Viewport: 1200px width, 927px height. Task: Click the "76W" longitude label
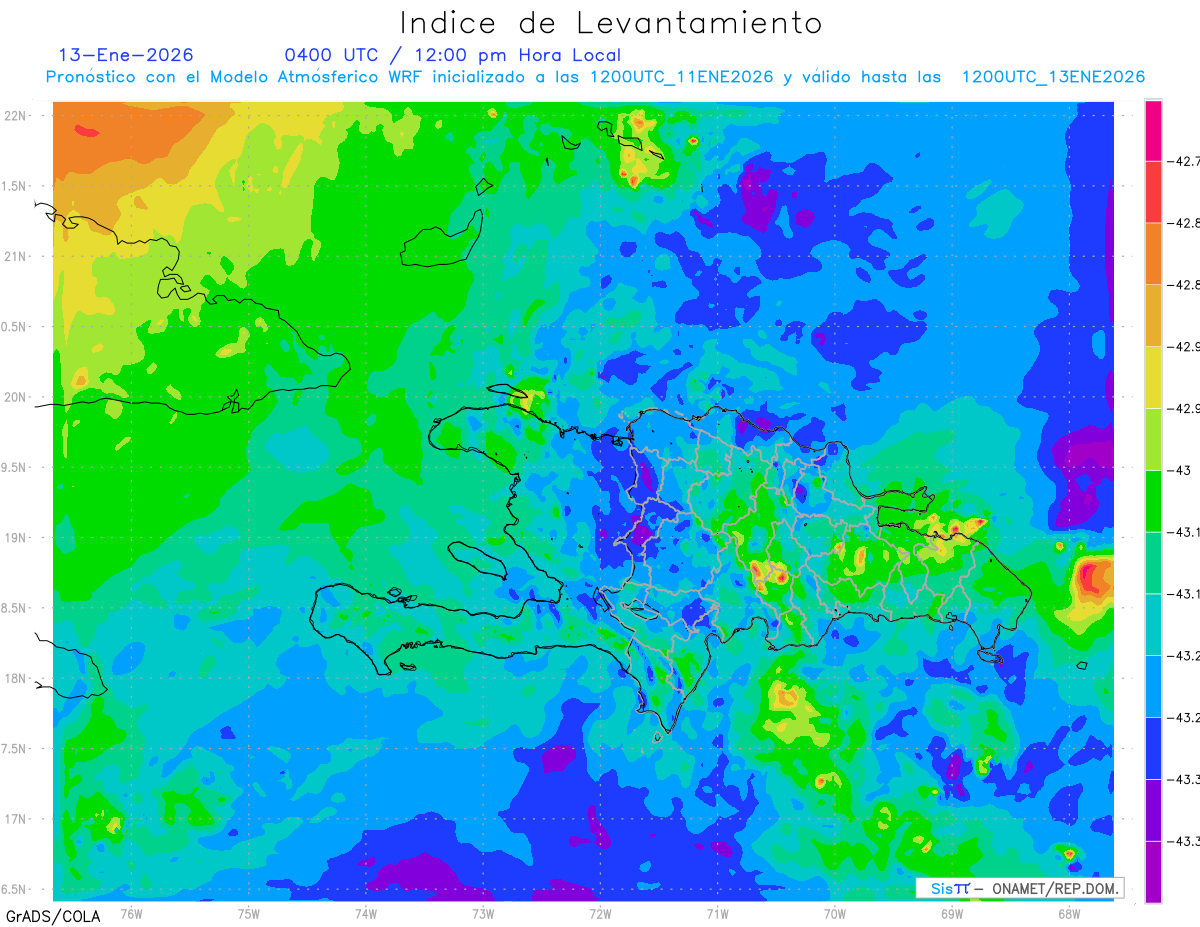[131, 913]
